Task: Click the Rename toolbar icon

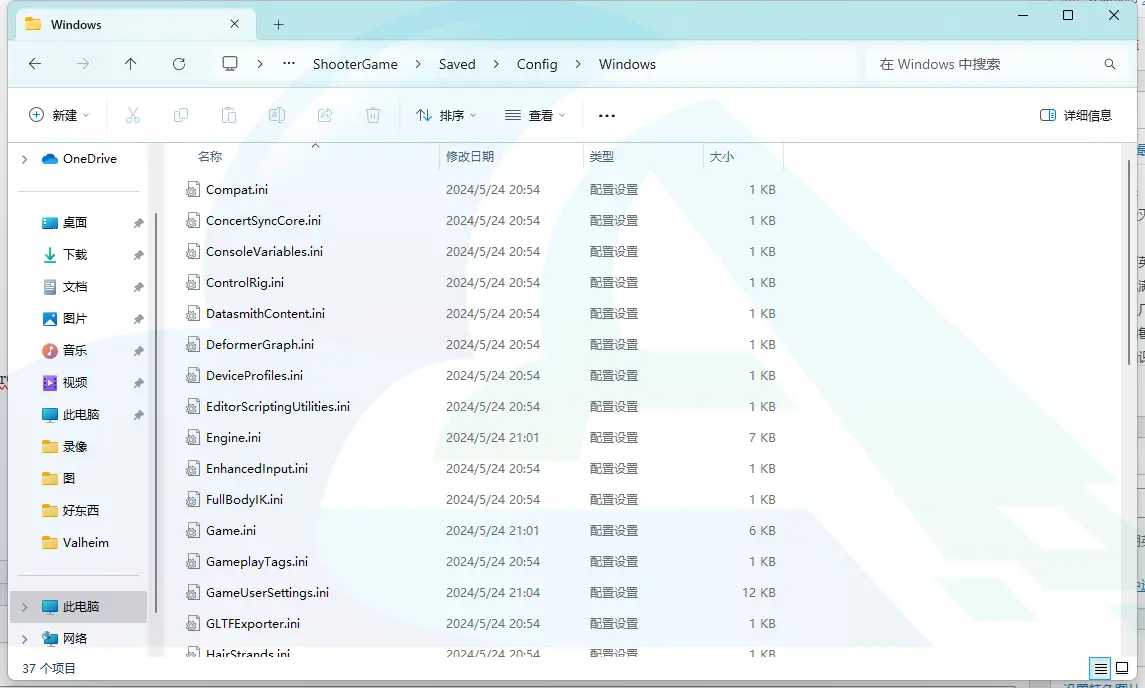Action: tap(277, 115)
